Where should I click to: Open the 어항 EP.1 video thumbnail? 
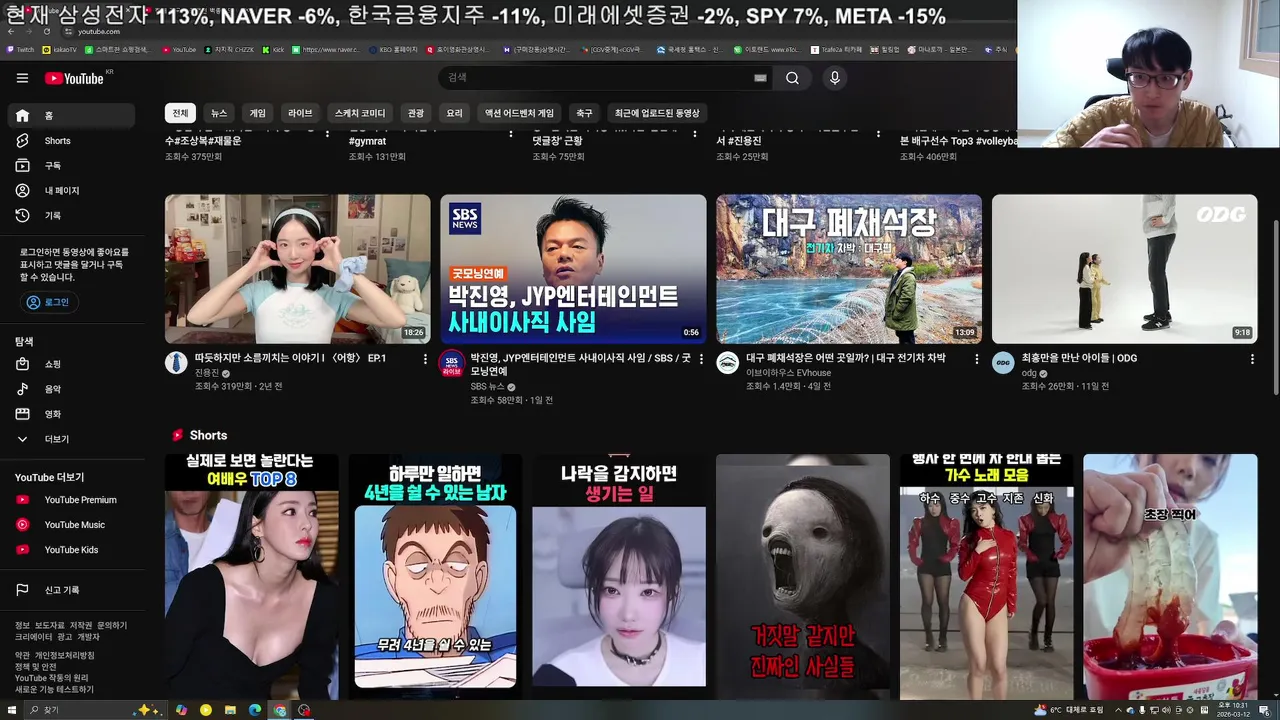pyautogui.click(x=298, y=269)
